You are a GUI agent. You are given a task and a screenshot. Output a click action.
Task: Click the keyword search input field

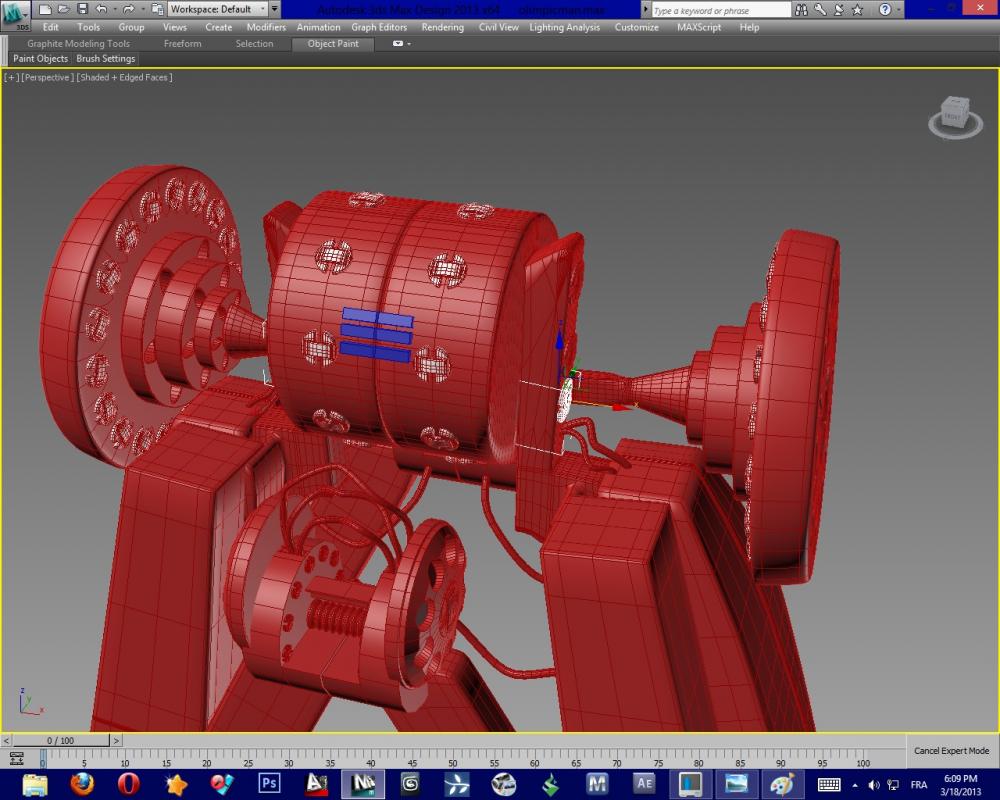tap(720, 10)
